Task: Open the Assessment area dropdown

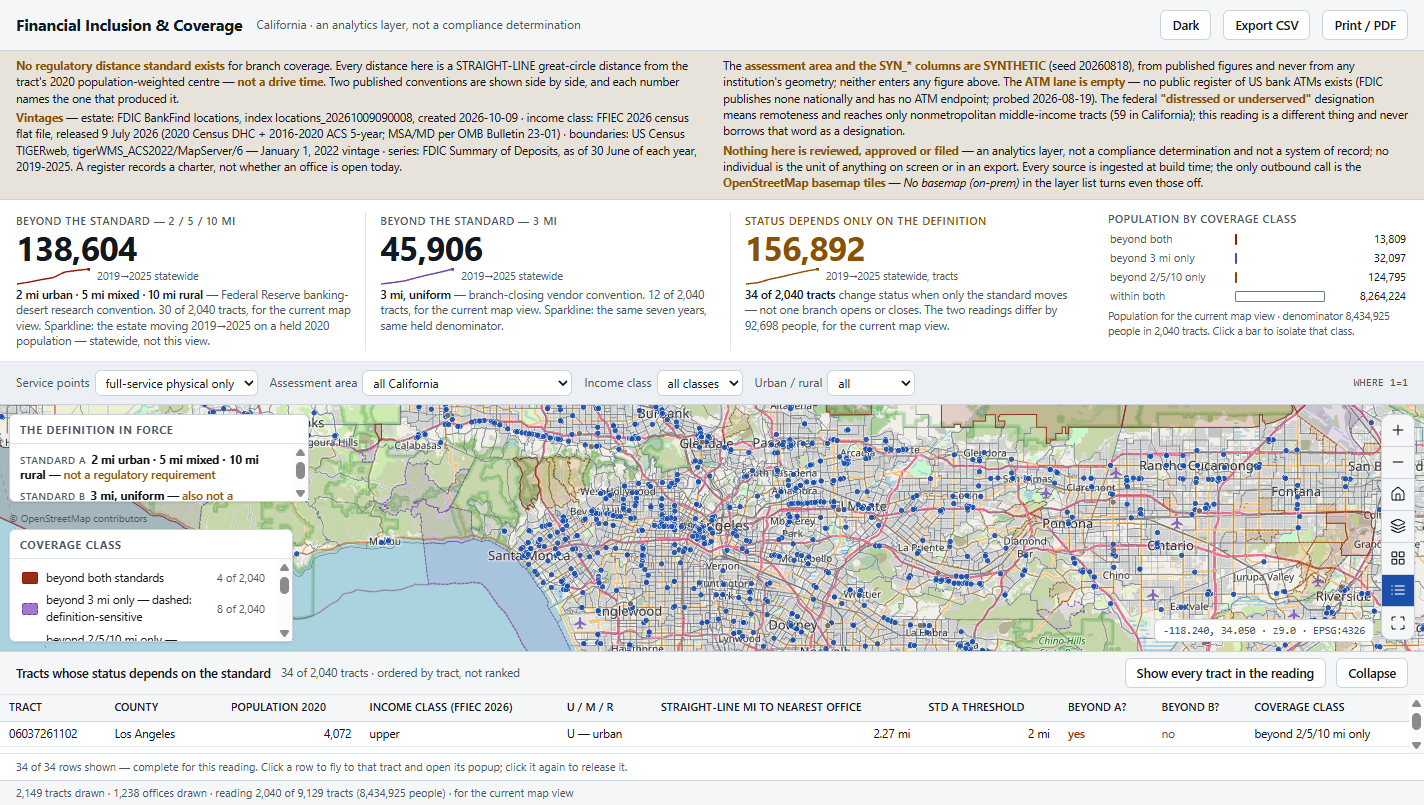Action: 466,383
